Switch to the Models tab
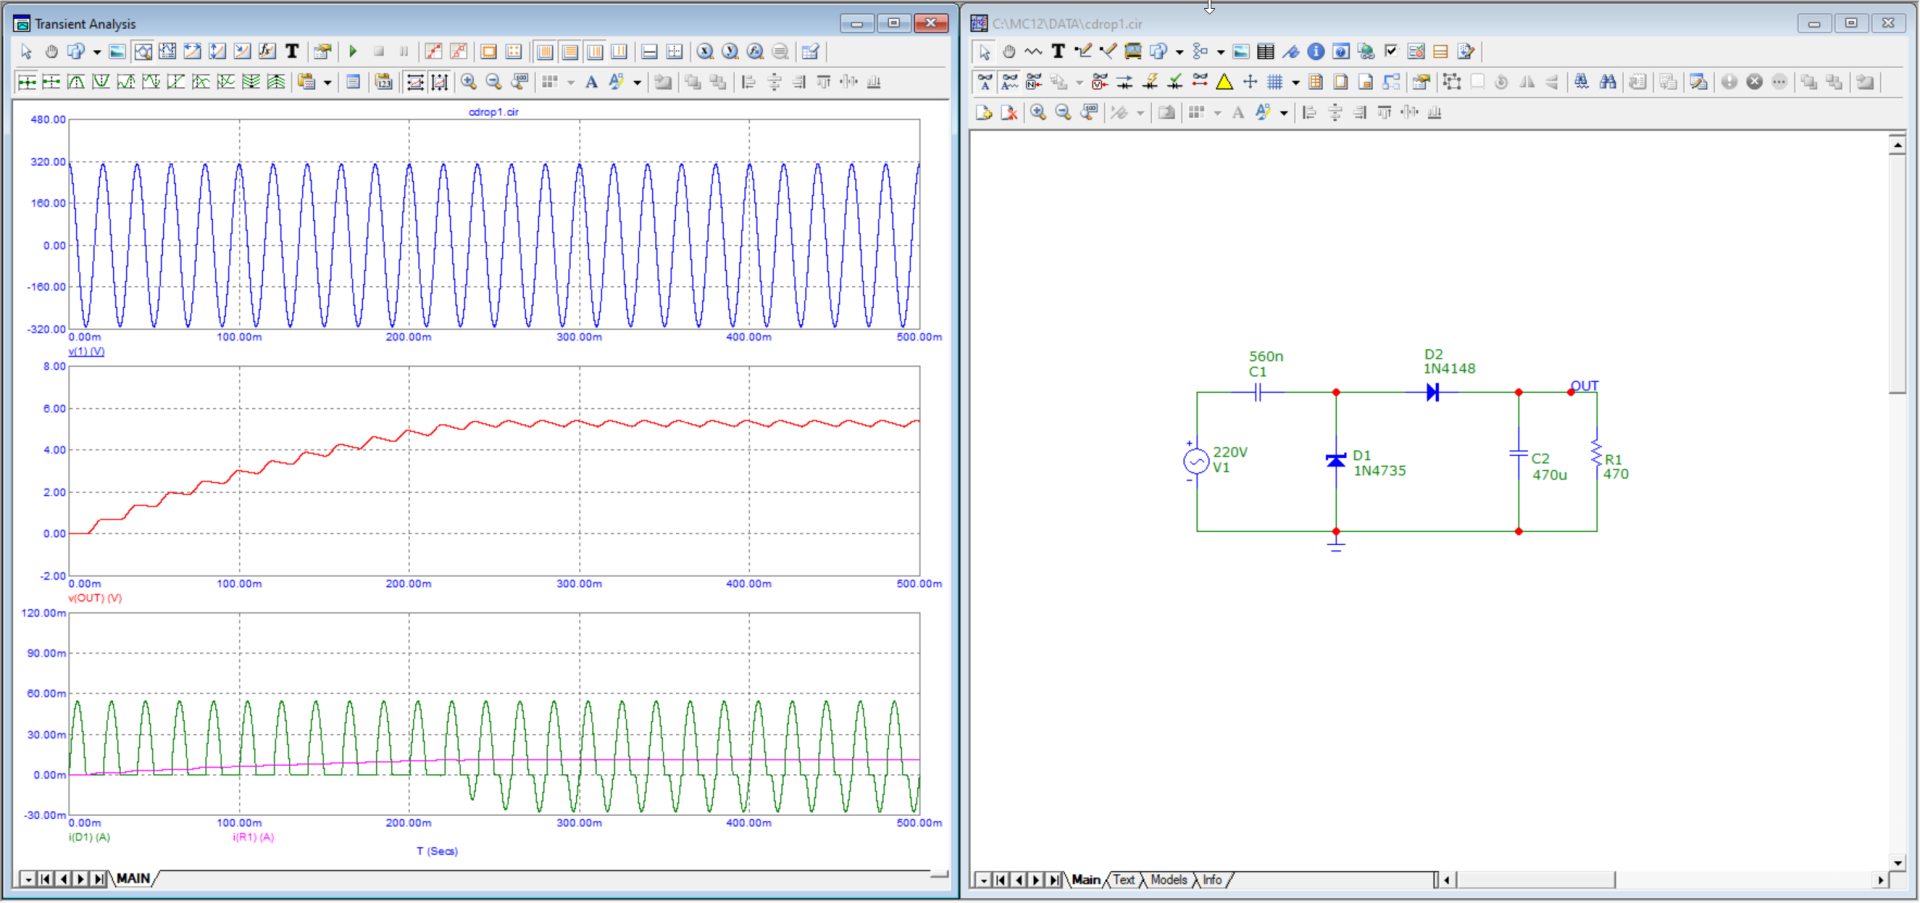 [1168, 880]
